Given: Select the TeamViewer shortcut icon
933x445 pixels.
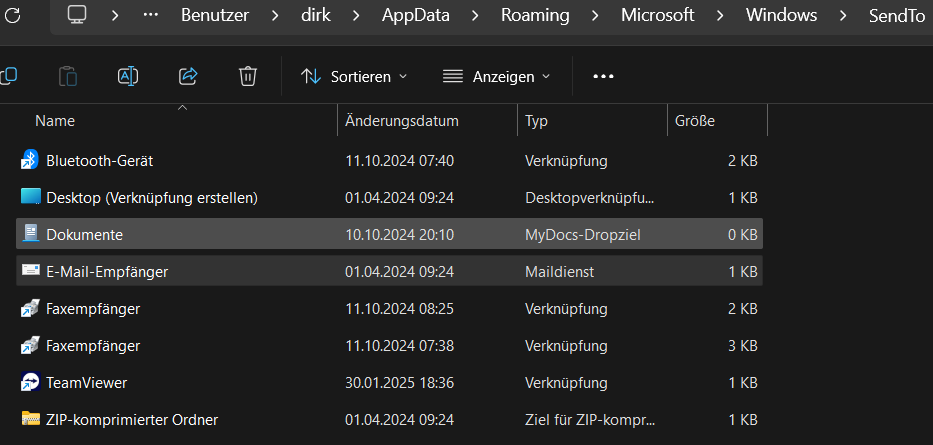Looking at the screenshot, I should 30,382.
